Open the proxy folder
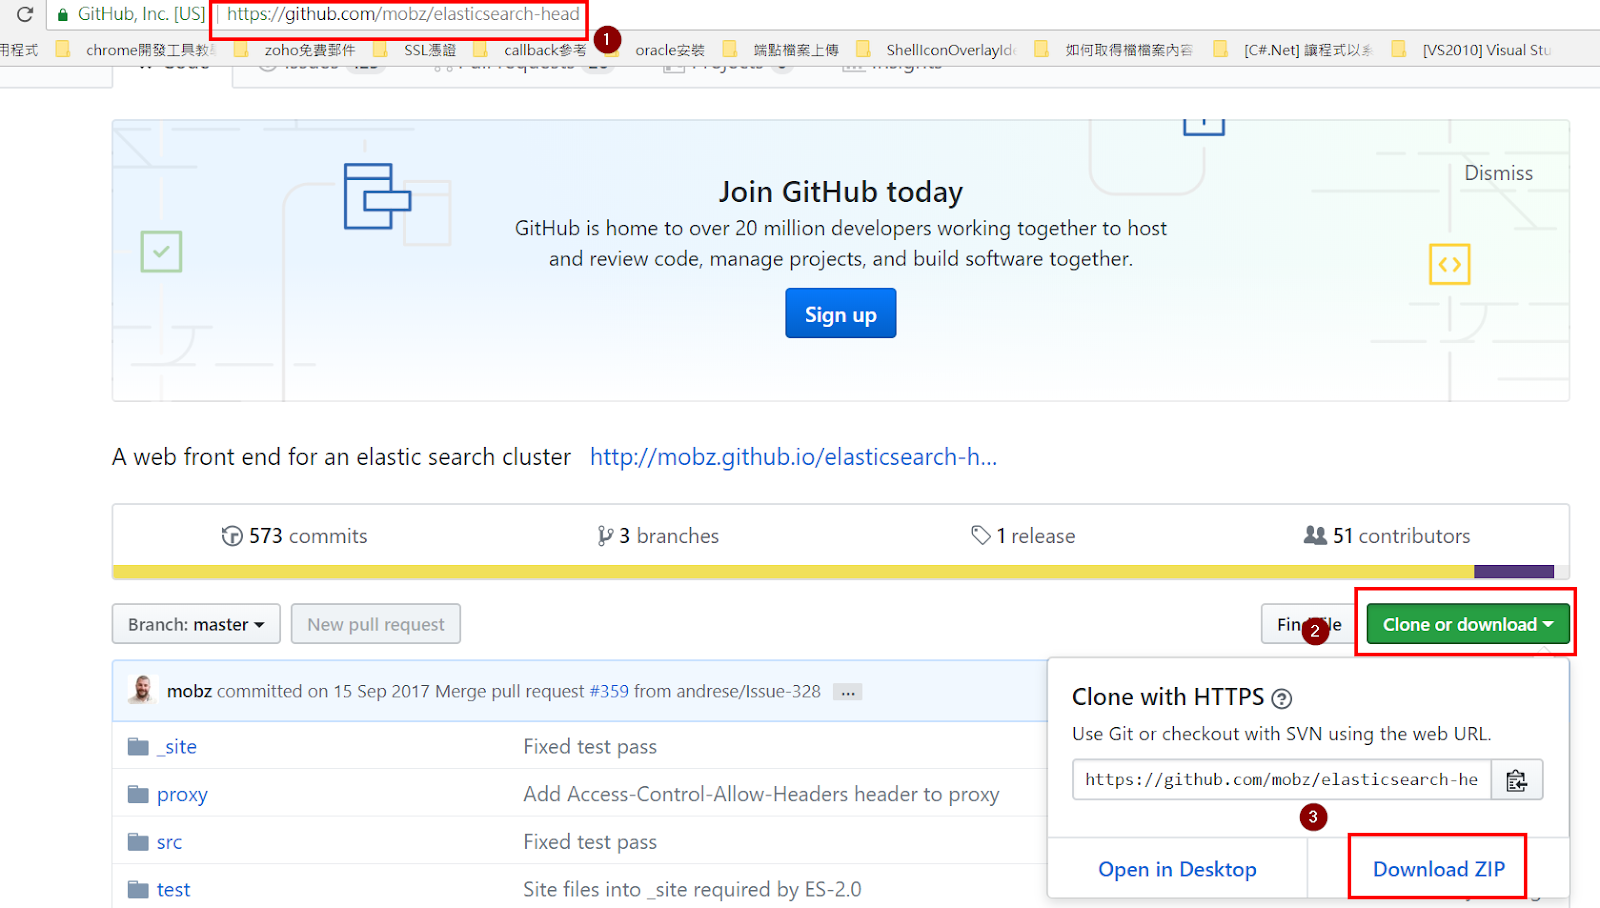Image resolution: width=1600 pixels, height=908 pixels. [182, 795]
